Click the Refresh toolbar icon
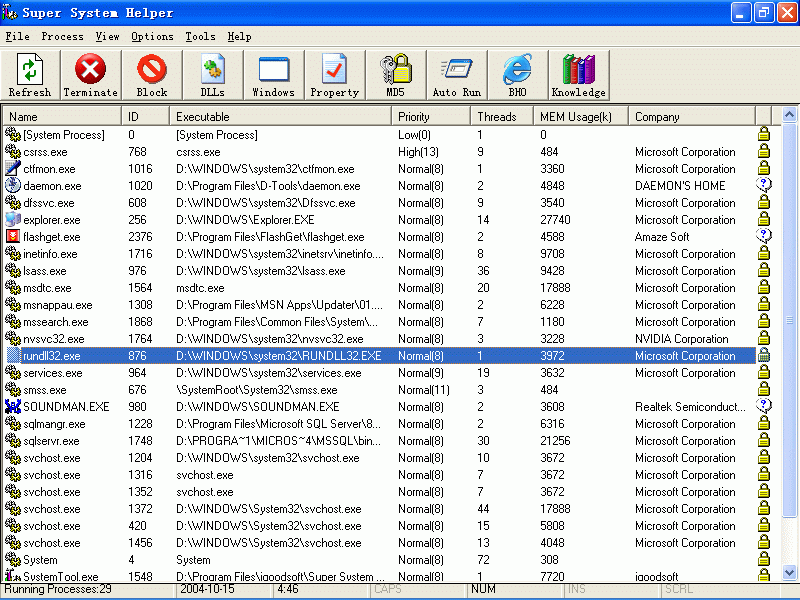This screenshot has width=800, height=600. coord(30,75)
